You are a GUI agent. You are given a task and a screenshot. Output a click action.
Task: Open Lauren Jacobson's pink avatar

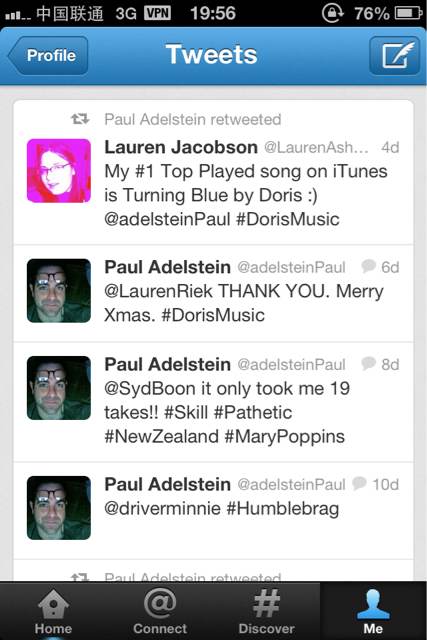[59, 171]
